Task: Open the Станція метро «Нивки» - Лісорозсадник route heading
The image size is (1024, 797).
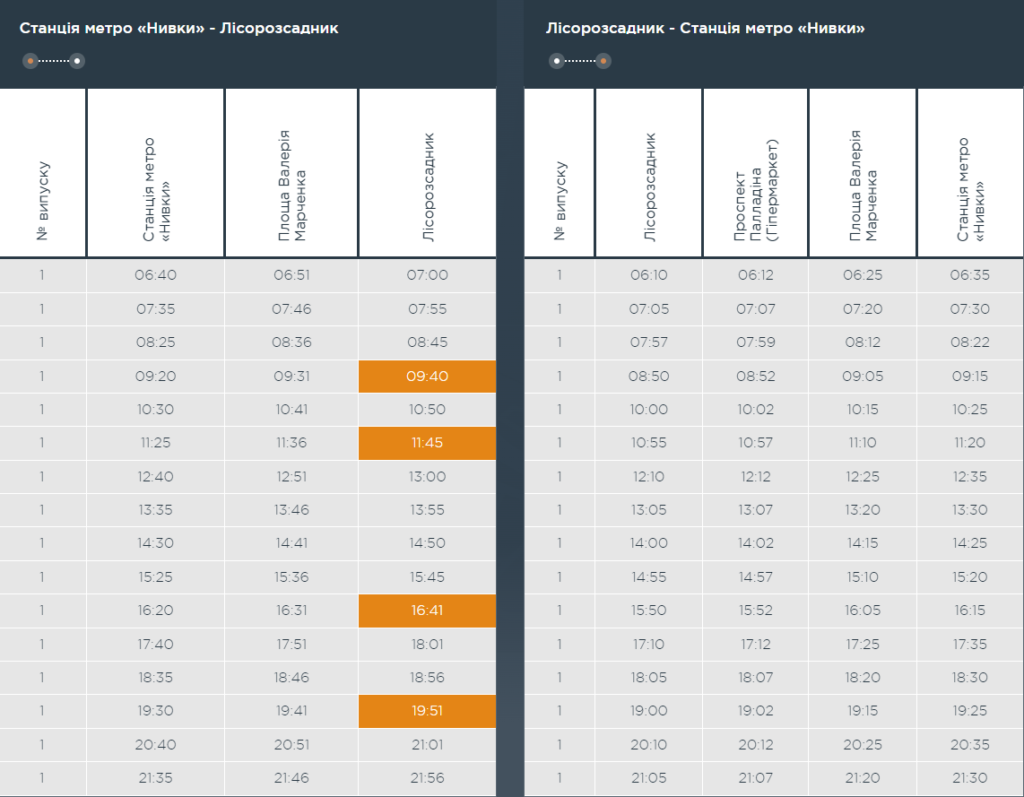Action: (x=179, y=28)
